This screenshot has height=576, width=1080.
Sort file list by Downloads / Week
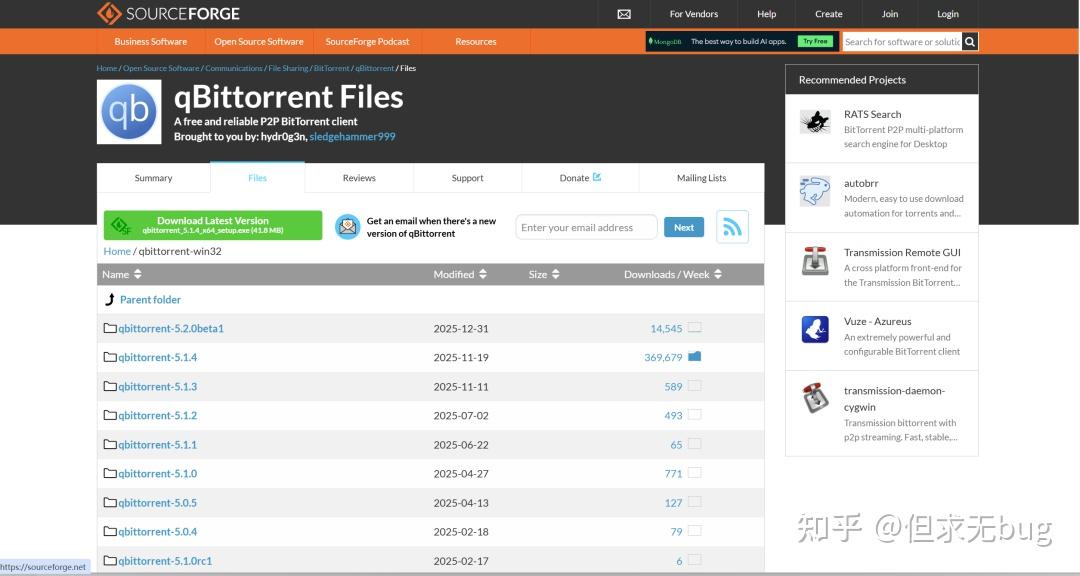(673, 274)
